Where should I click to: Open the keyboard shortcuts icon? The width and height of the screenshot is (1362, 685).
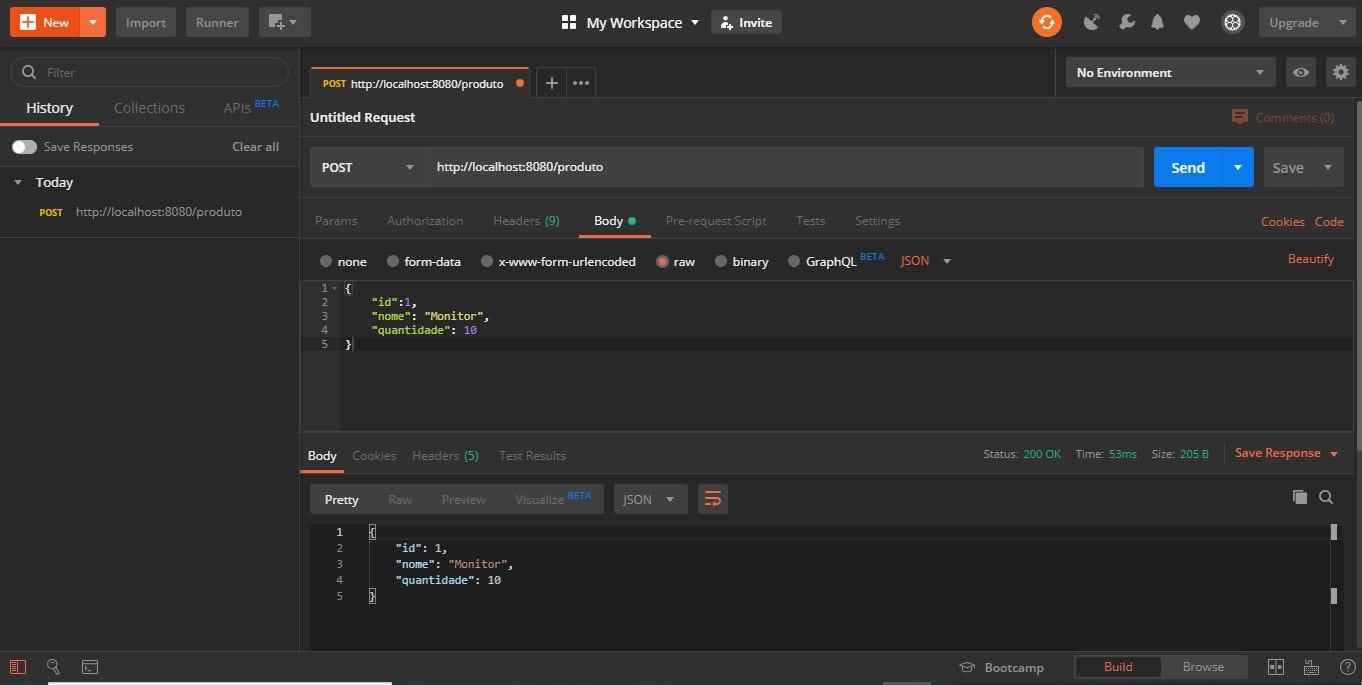click(1310, 667)
